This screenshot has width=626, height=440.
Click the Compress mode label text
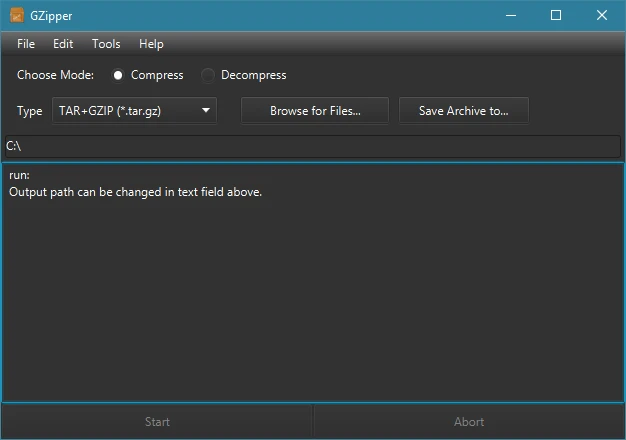coord(157,75)
